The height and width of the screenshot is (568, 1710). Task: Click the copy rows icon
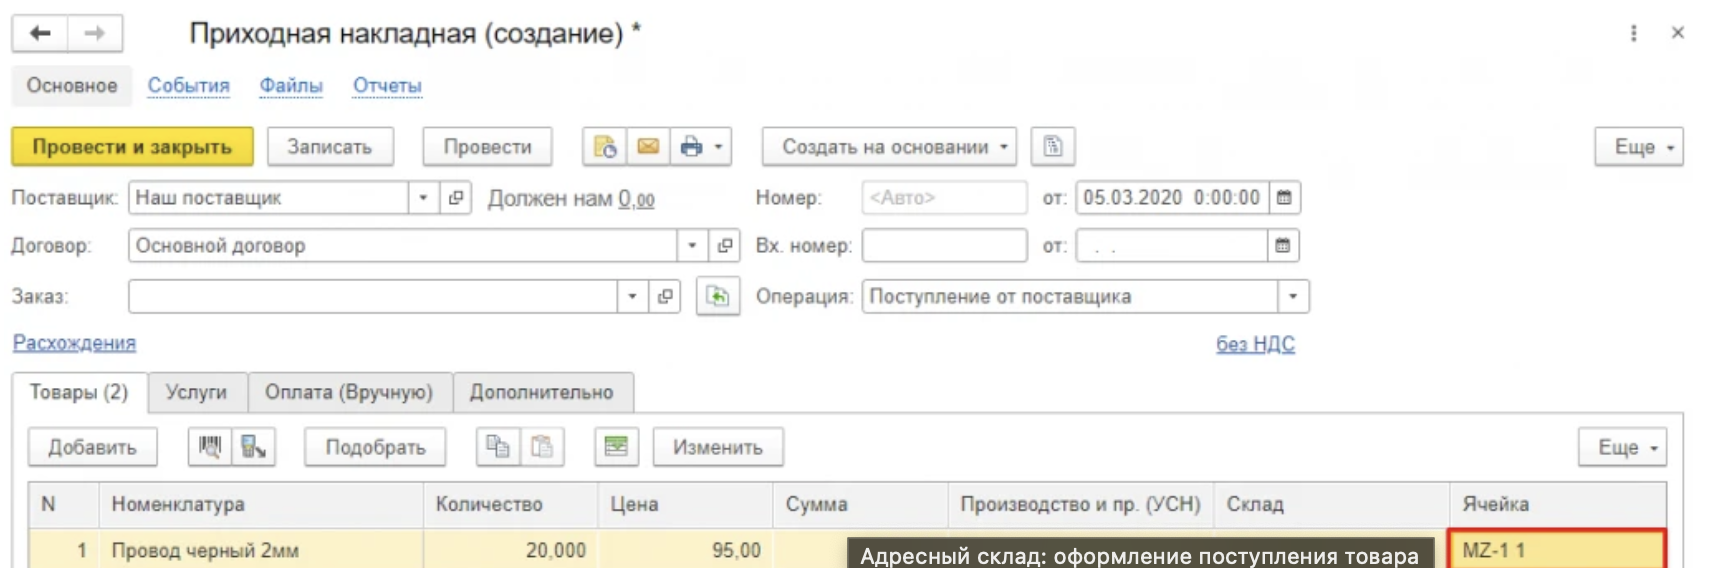click(x=497, y=447)
